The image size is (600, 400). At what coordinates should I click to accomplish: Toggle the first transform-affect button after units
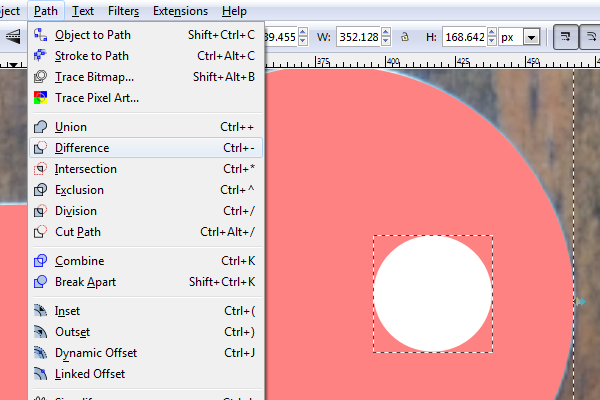566,37
